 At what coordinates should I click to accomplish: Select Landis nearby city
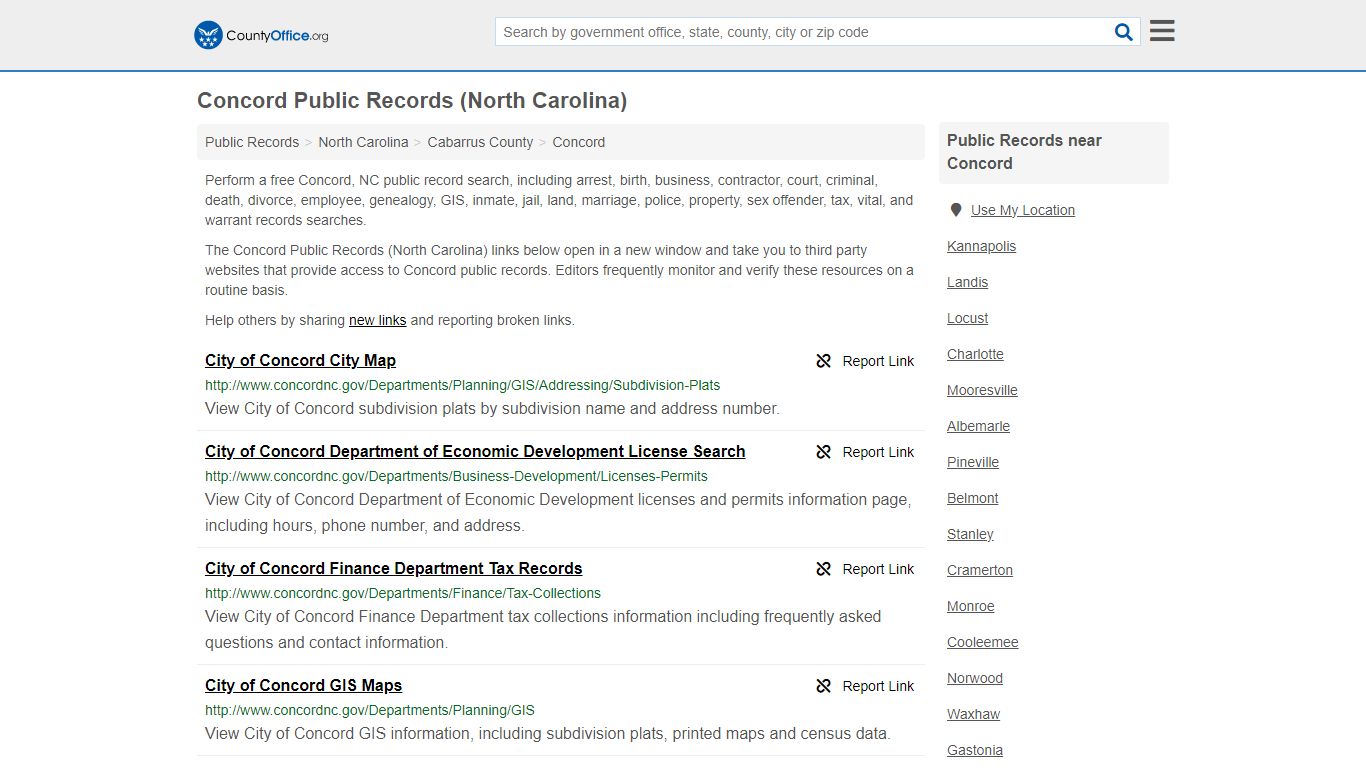pyautogui.click(x=967, y=282)
